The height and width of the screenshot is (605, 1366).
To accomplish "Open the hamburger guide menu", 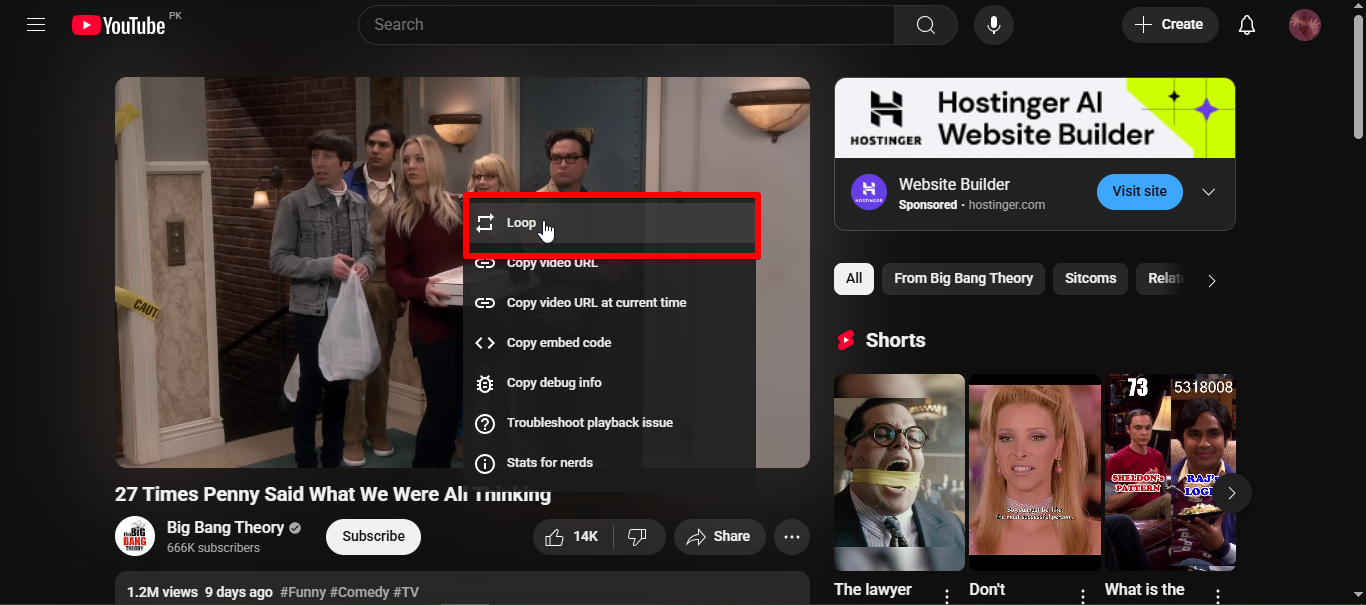I will click(36, 25).
